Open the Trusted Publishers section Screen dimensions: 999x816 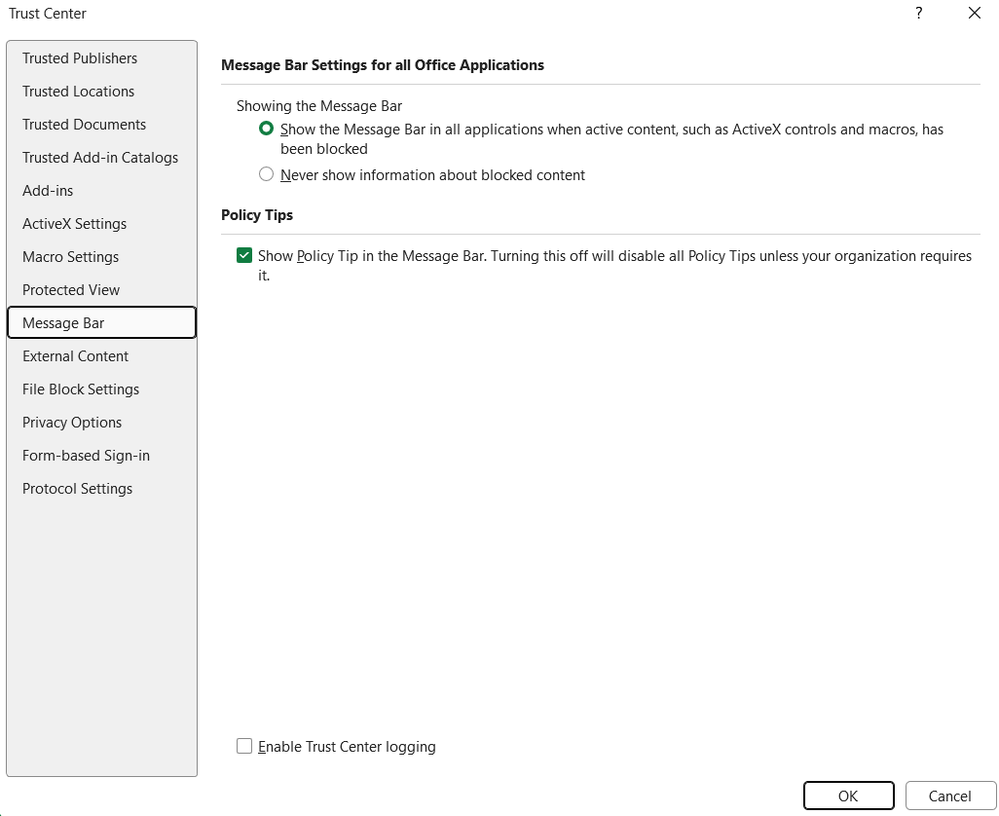coord(80,58)
